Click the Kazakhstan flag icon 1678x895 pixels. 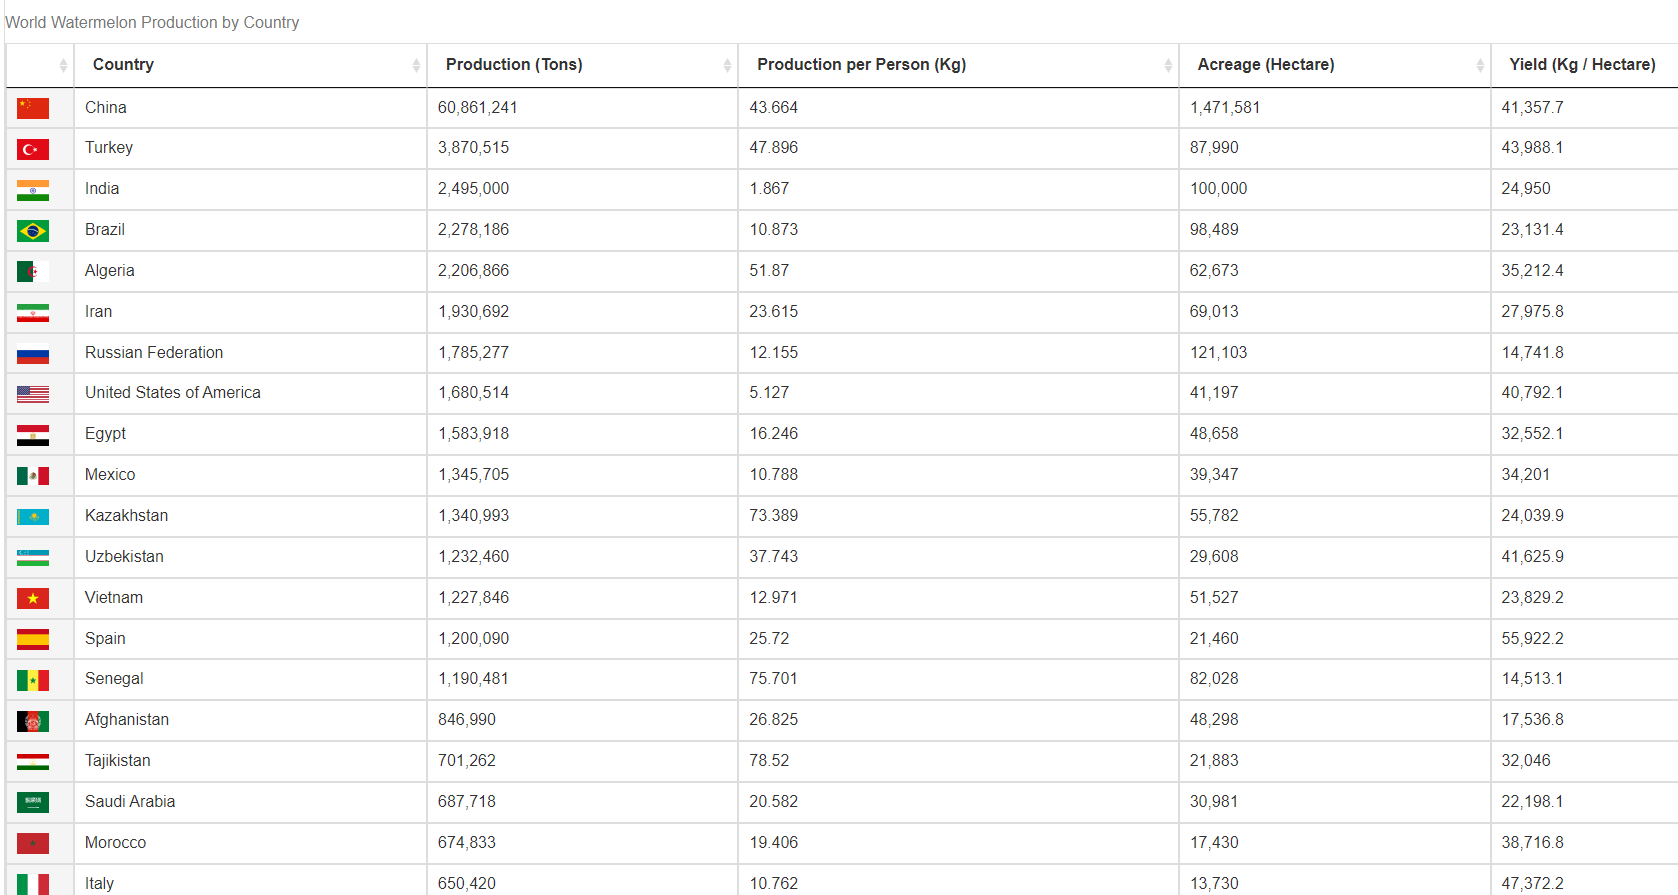point(33,517)
